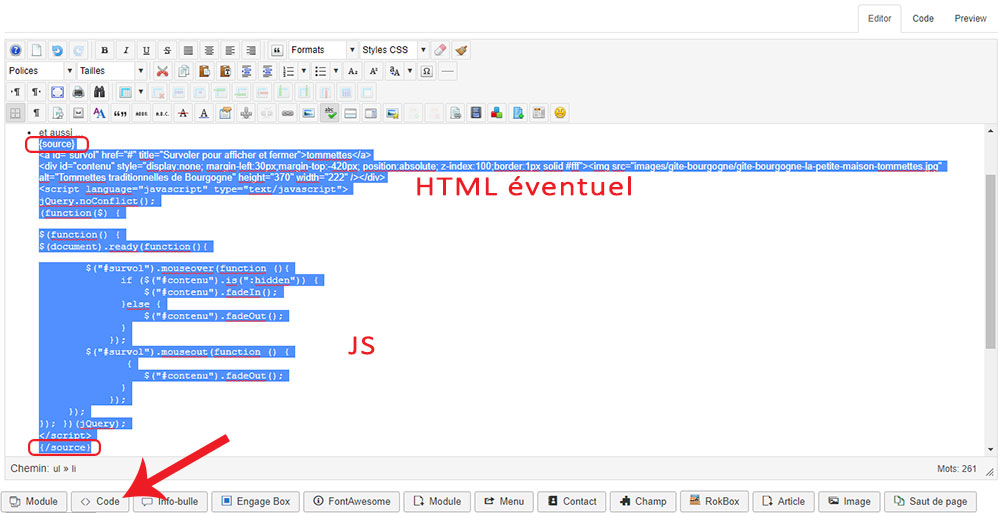Open bulleted list style arrow

335,71
